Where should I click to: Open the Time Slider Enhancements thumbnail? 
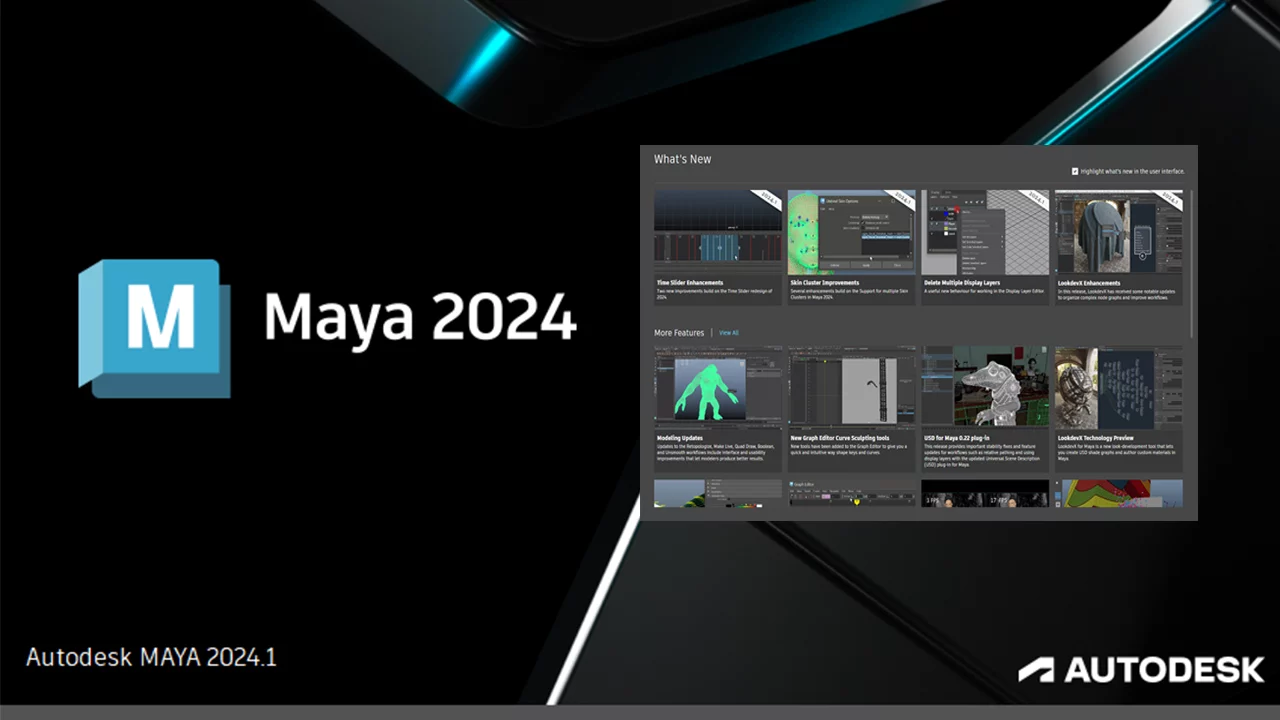(718, 232)
